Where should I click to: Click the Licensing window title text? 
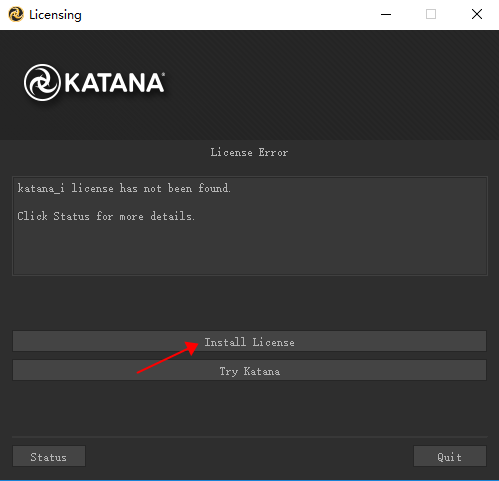pyautogui.click(x=55, y=15)
